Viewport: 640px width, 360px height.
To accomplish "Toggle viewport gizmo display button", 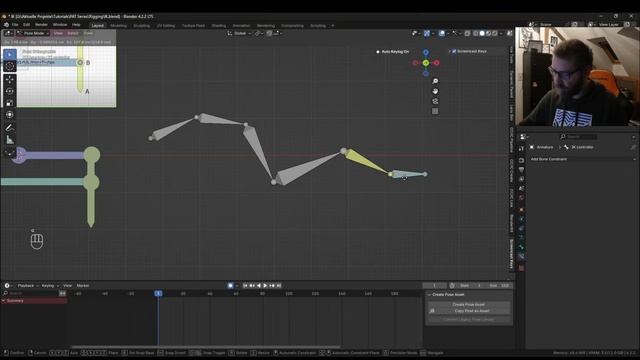I will 427,33.
